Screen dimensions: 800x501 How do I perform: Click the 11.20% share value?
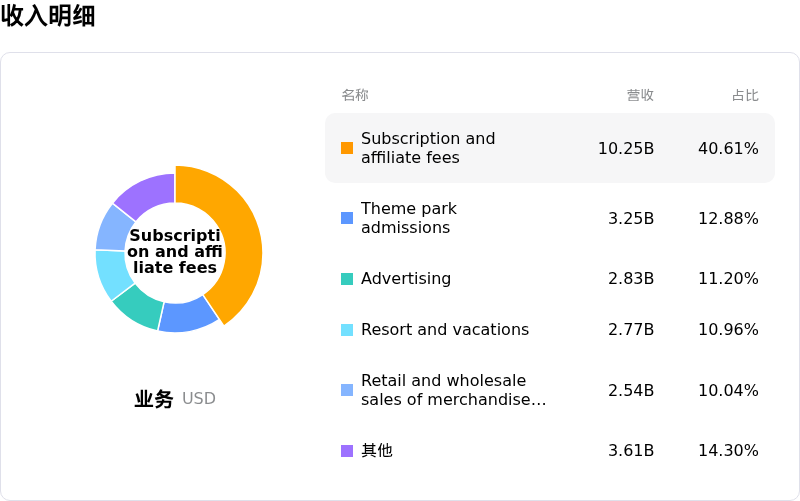(x=728, y=279)
